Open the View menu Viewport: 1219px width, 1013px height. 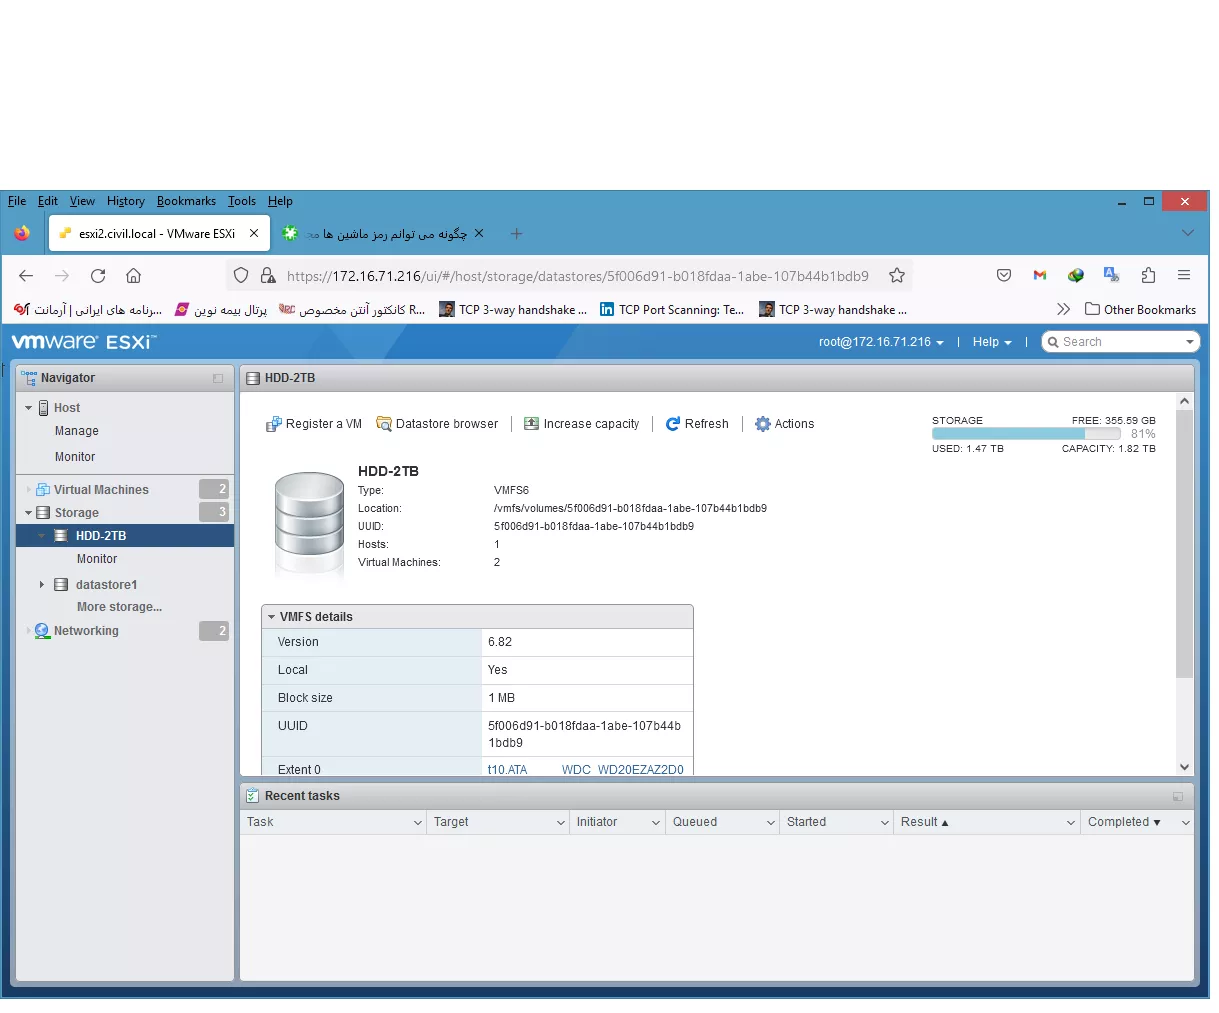click(x=82, y=201)
